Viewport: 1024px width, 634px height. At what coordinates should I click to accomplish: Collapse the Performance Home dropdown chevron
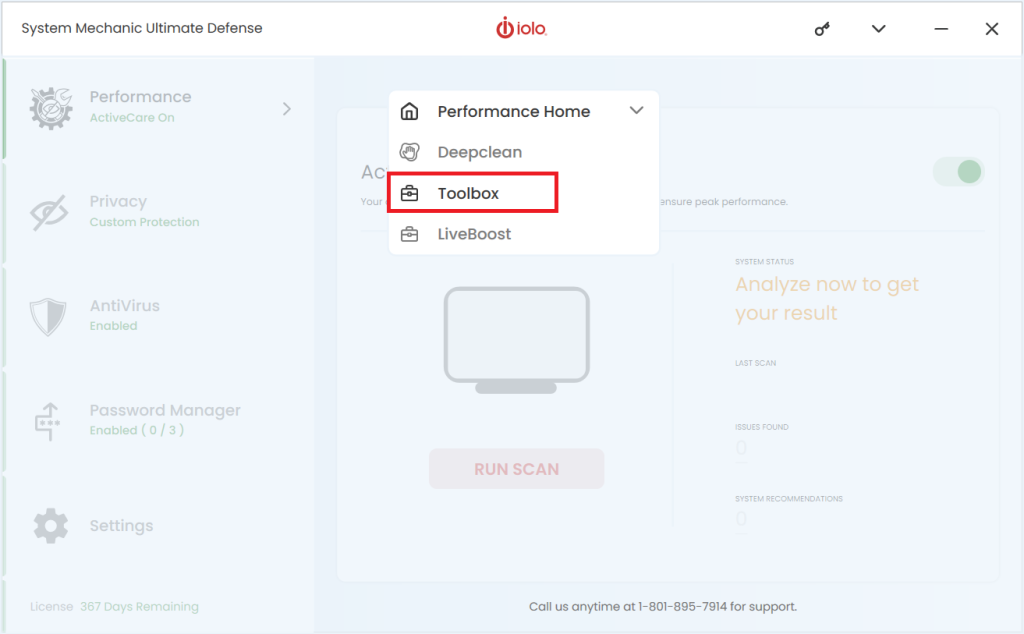point(637,111)
